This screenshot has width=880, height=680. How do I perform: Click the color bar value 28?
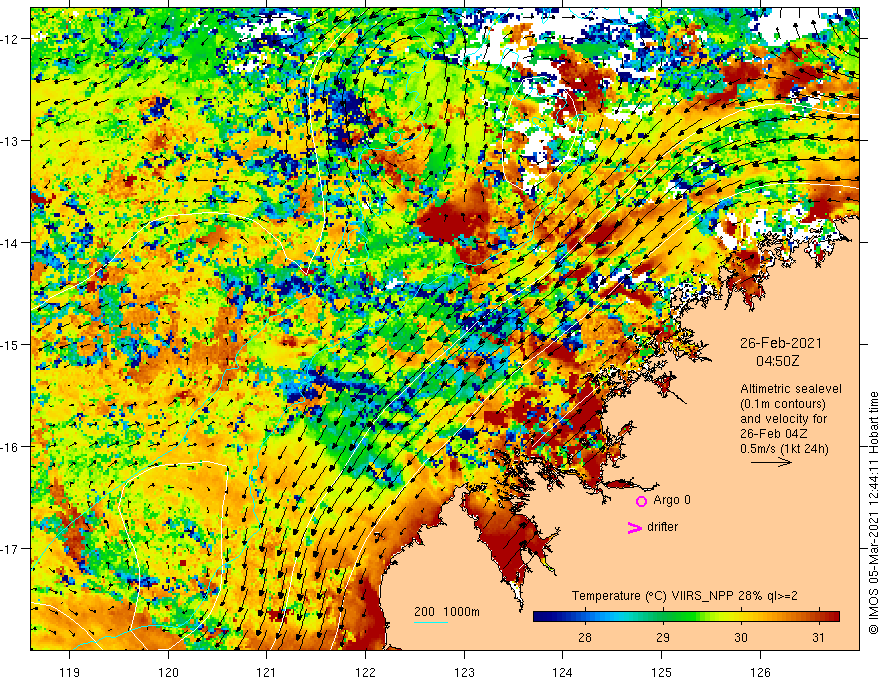tap(585, 637)
